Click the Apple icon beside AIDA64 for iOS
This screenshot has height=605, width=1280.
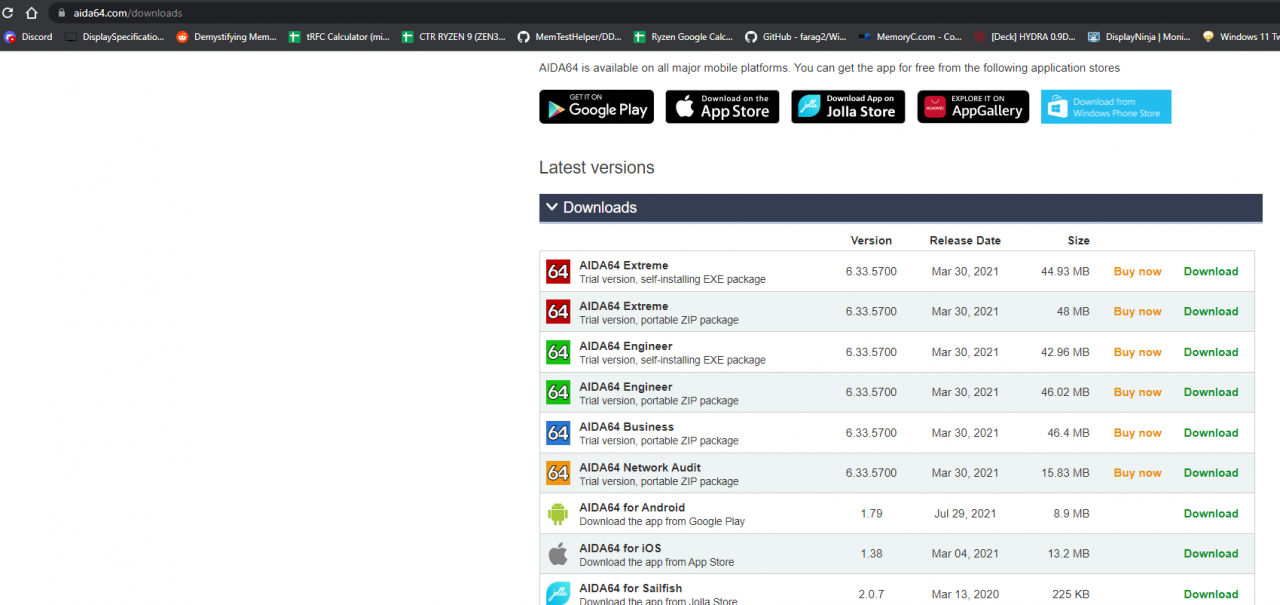pos(558,553)
